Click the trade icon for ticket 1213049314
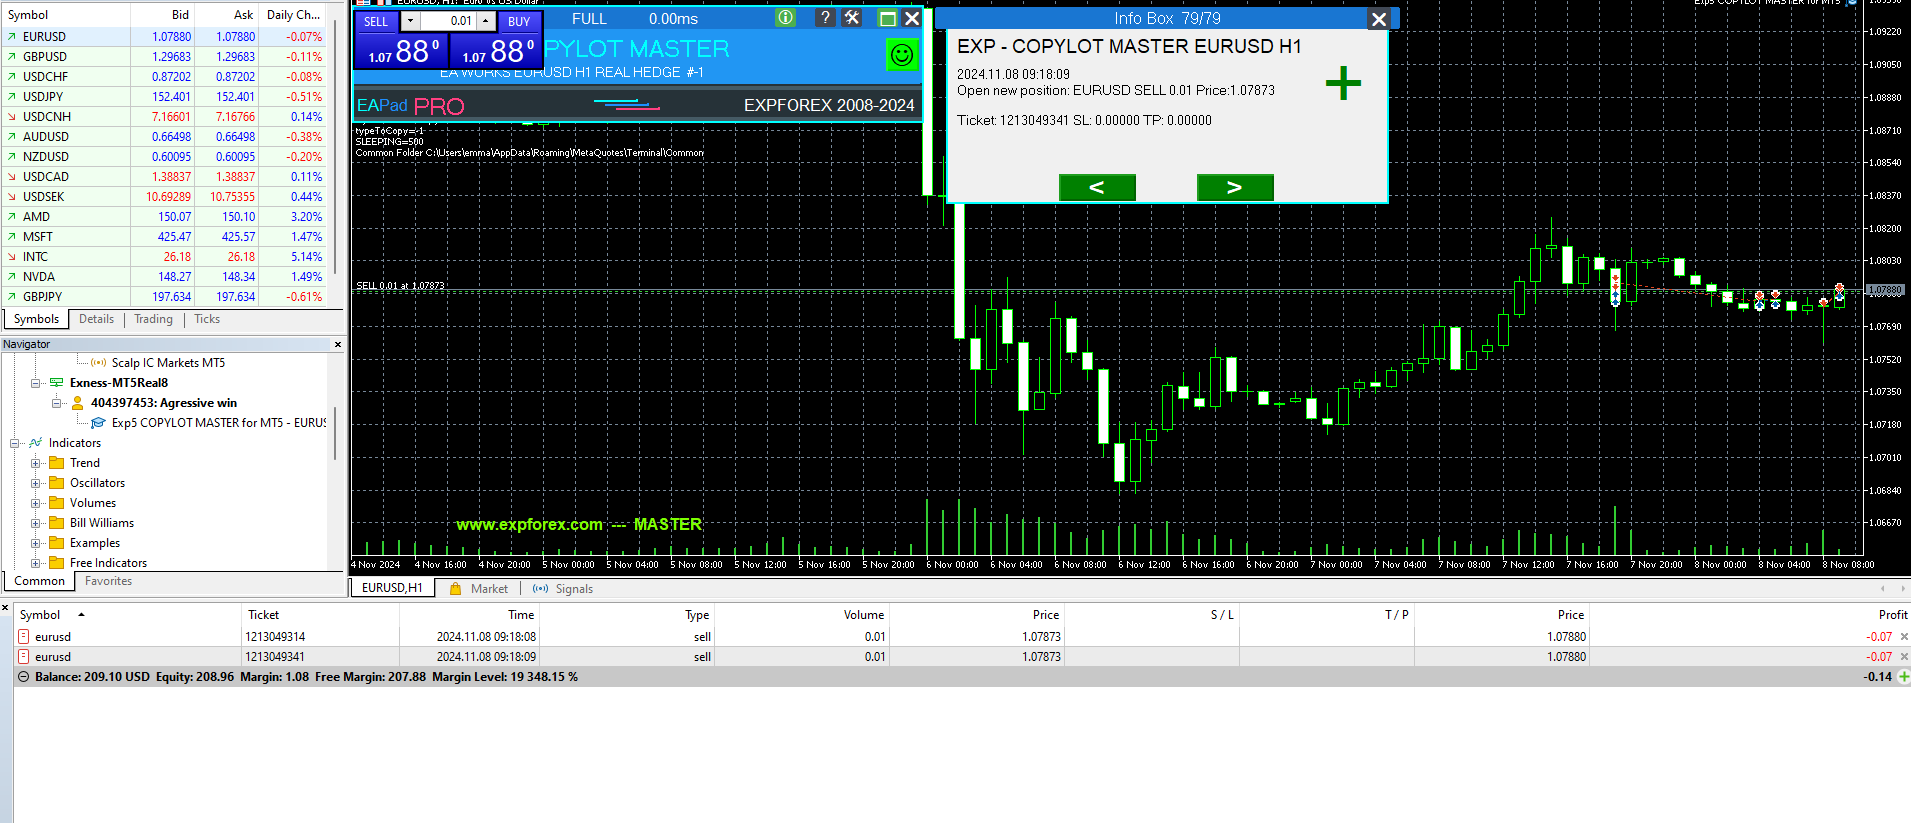The image size is (1911, 823). [x=24, y=637]
